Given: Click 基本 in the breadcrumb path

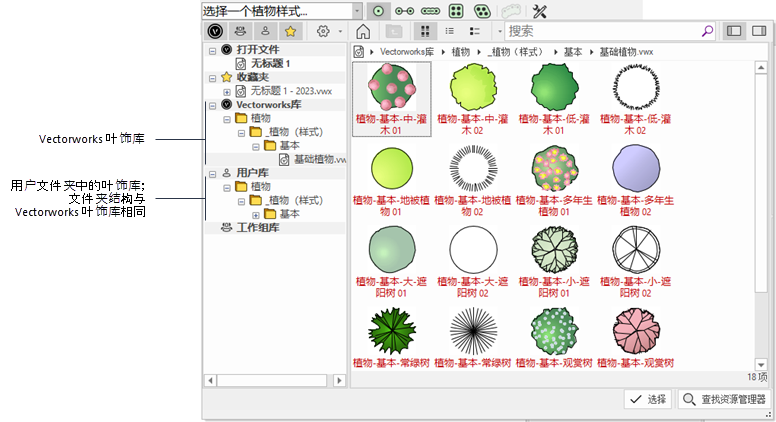Looking at the screenshot, I should coord(573,51).
